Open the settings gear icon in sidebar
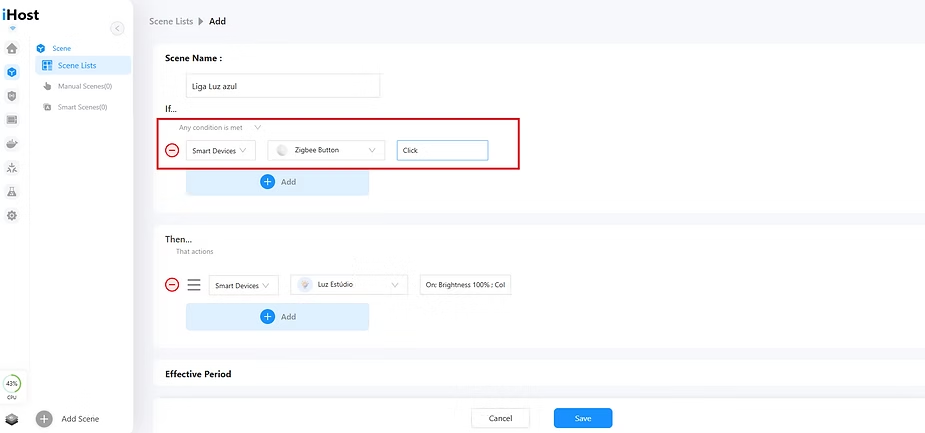 12,216
